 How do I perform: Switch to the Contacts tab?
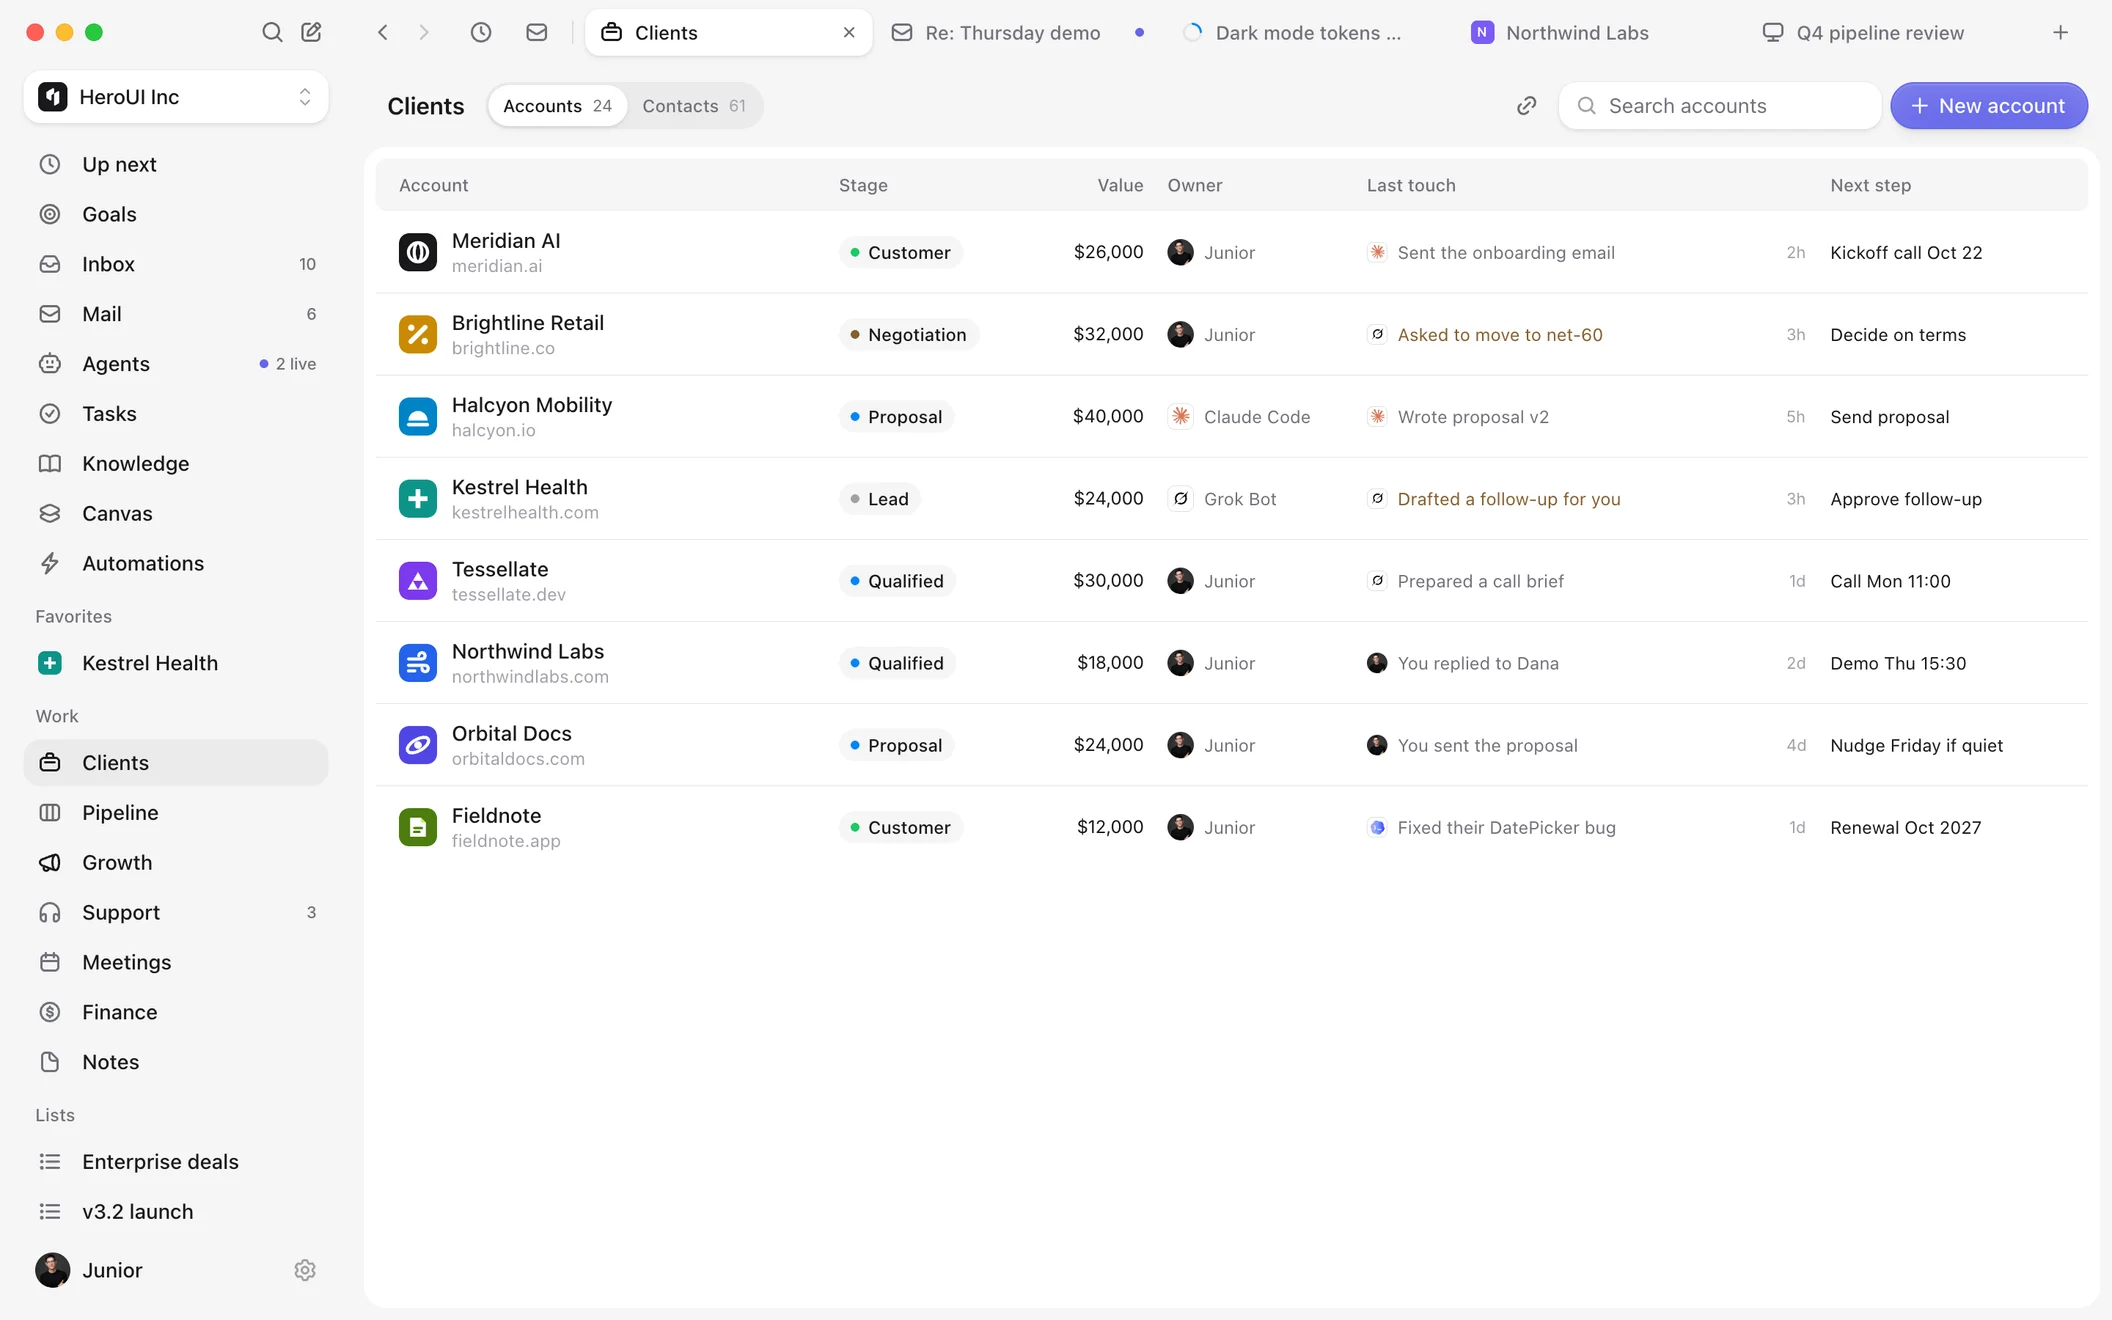click(694, 106)
